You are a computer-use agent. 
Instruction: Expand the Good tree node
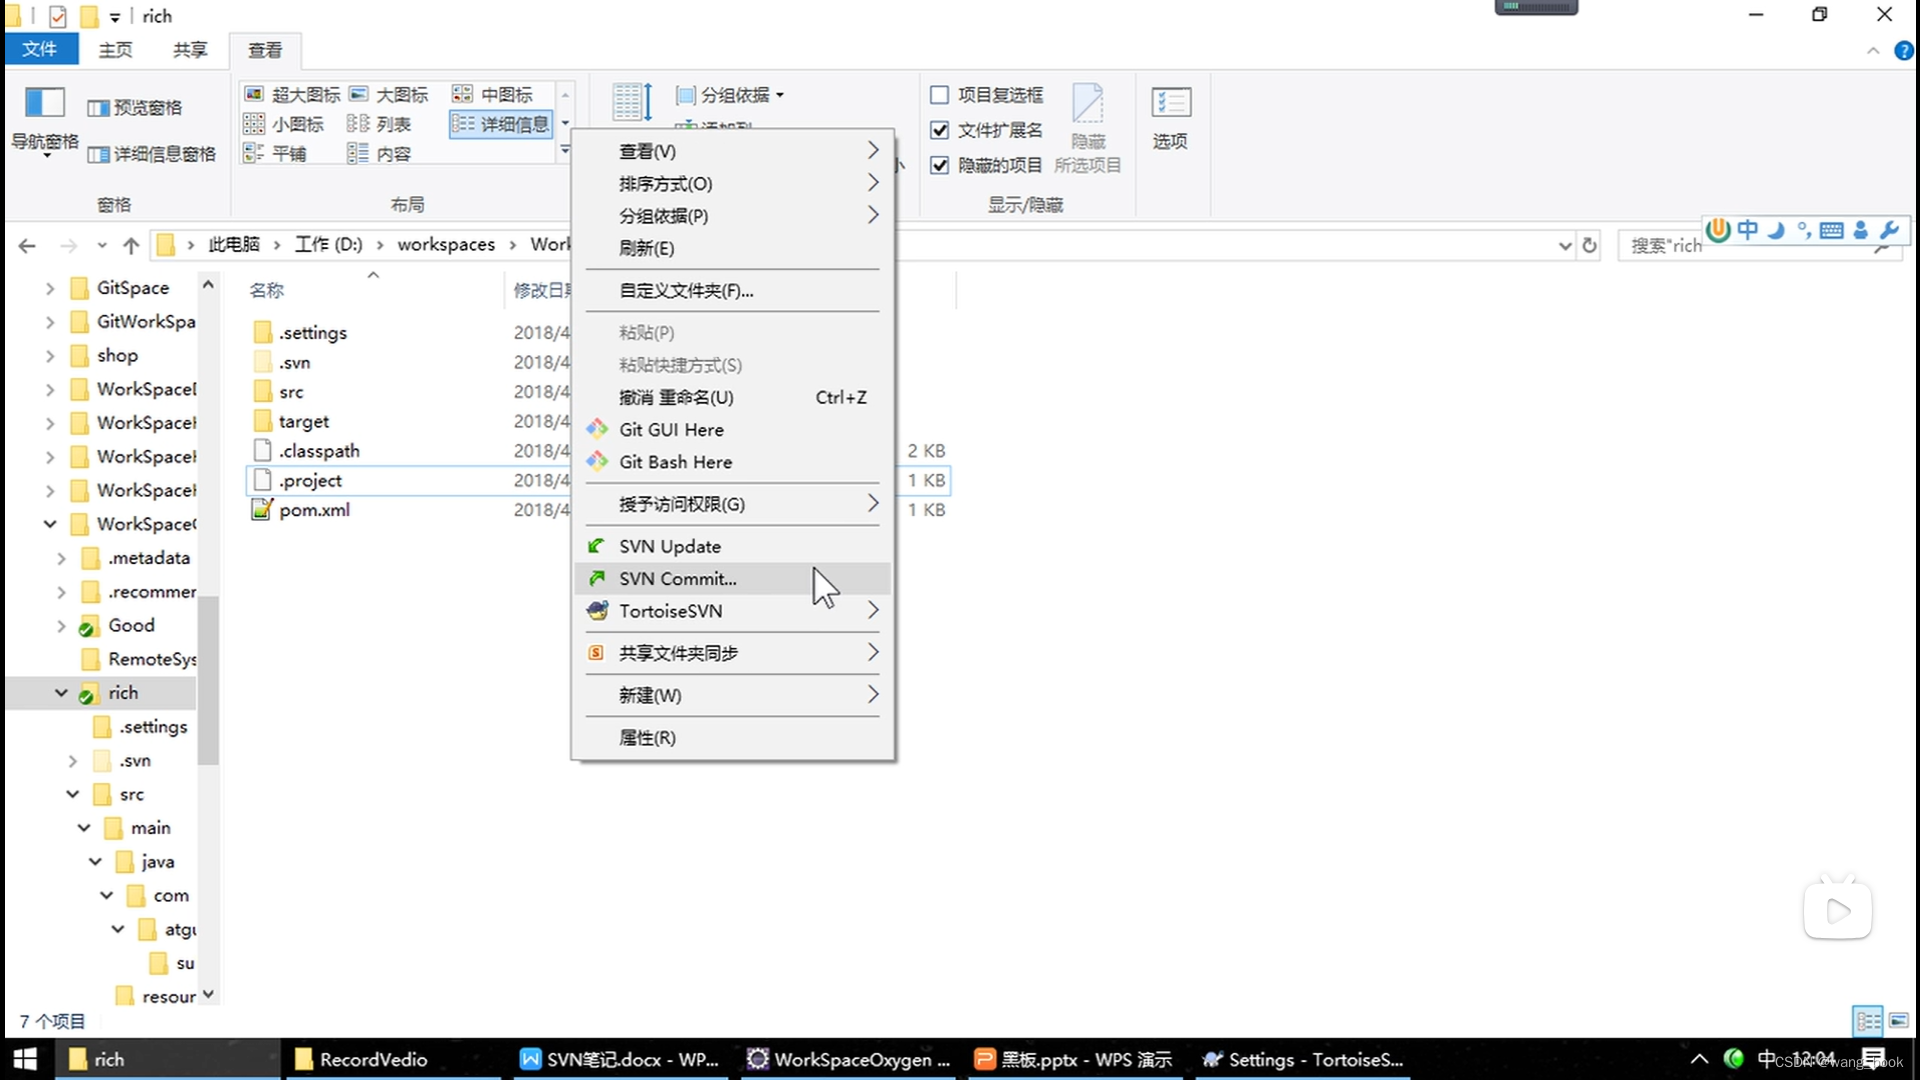click(61, 626)
